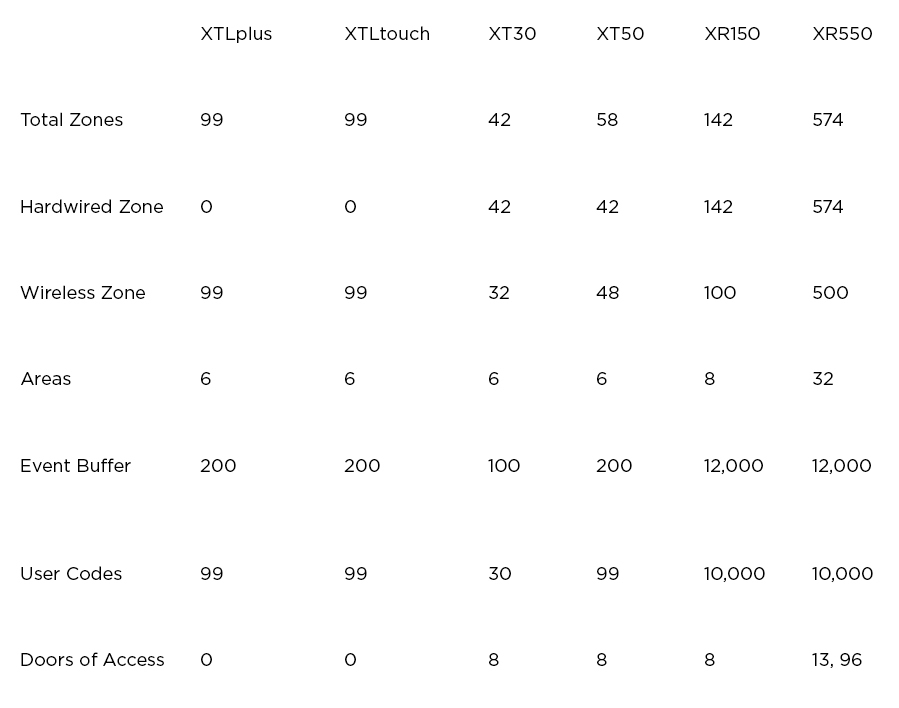Viewport: 899px width, 708px height.
Task: Select XR550 Areas value 32
Action: pyautogui.click(x=823, y=379)
